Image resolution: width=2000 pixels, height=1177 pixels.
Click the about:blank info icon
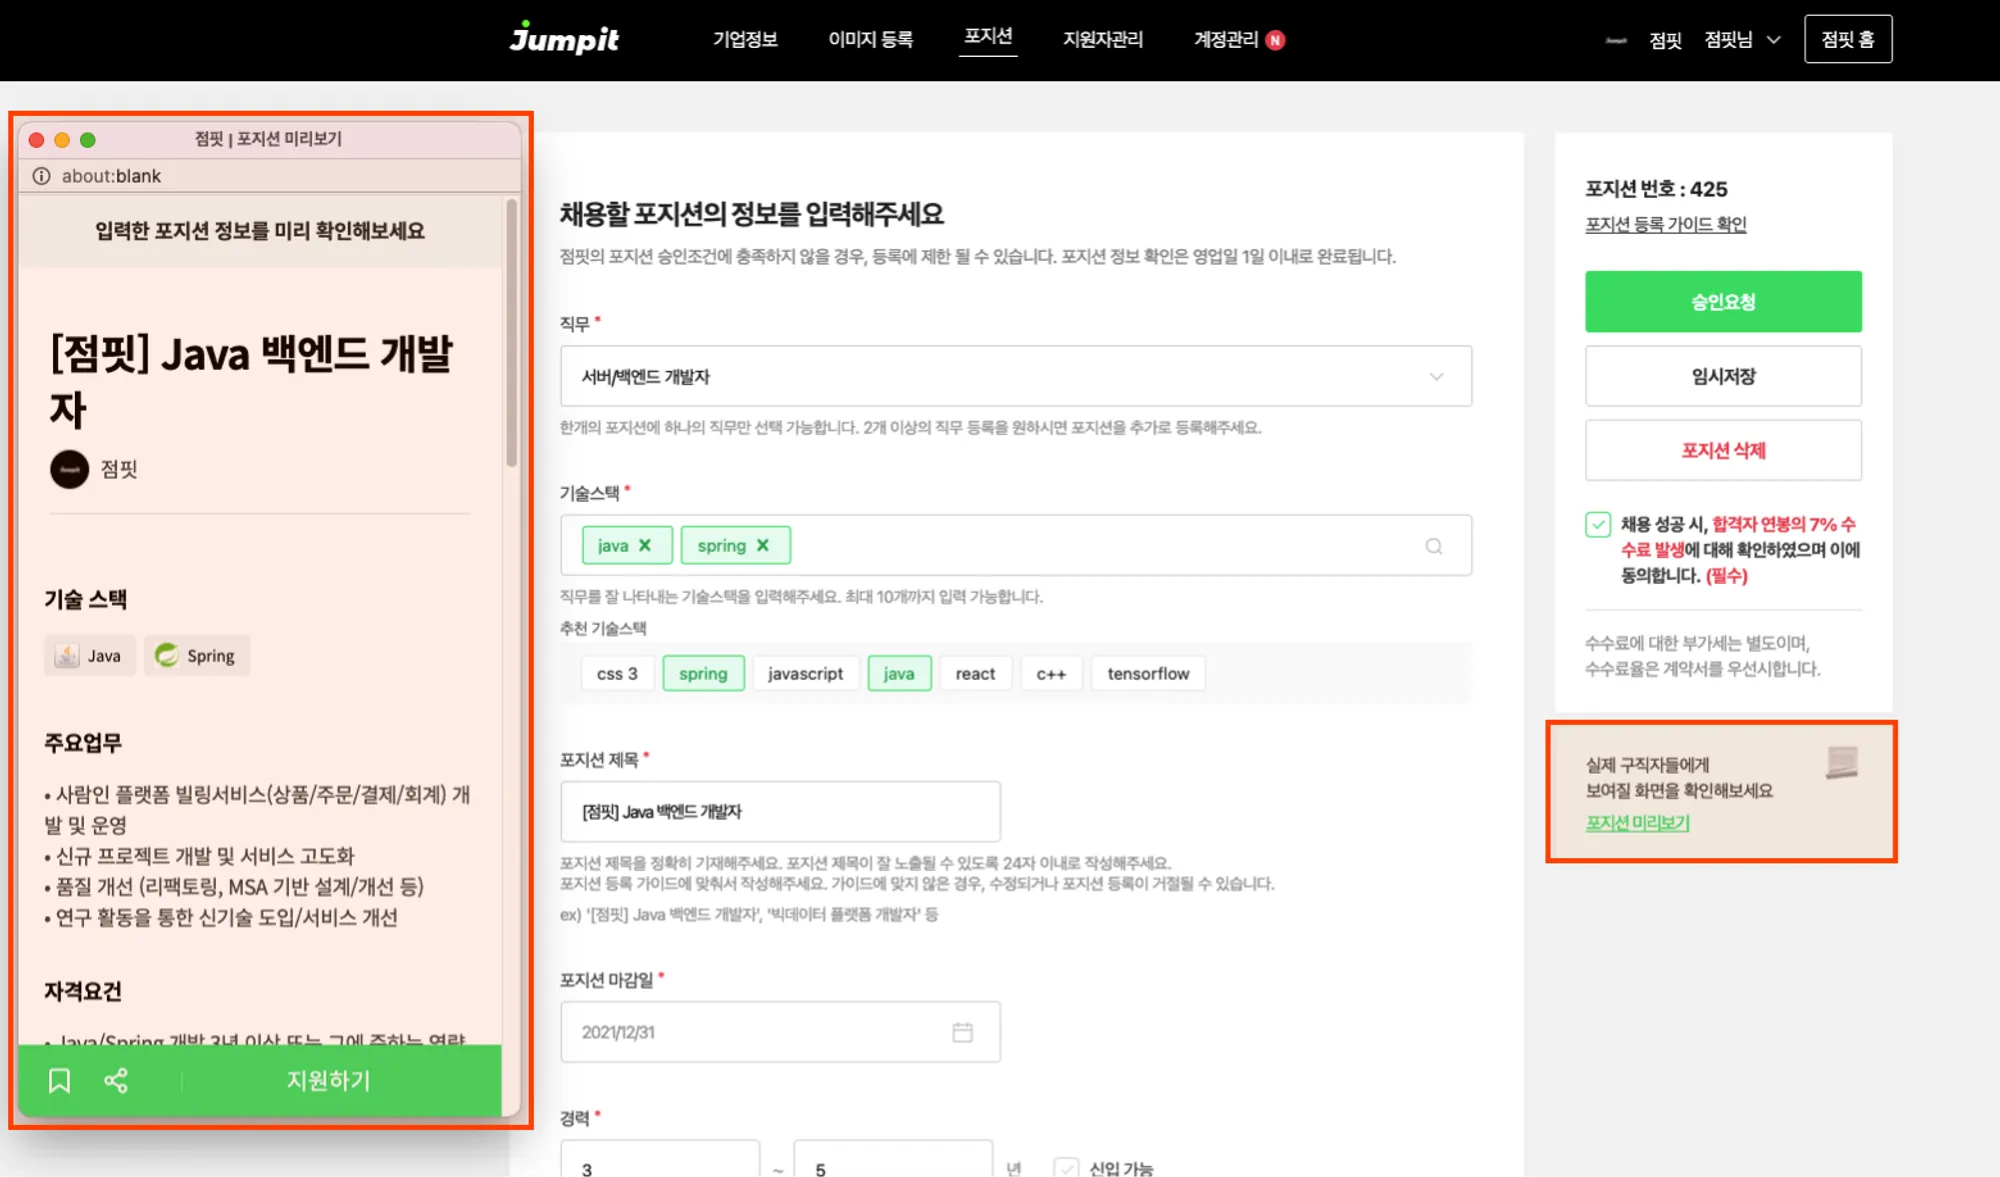41,176
